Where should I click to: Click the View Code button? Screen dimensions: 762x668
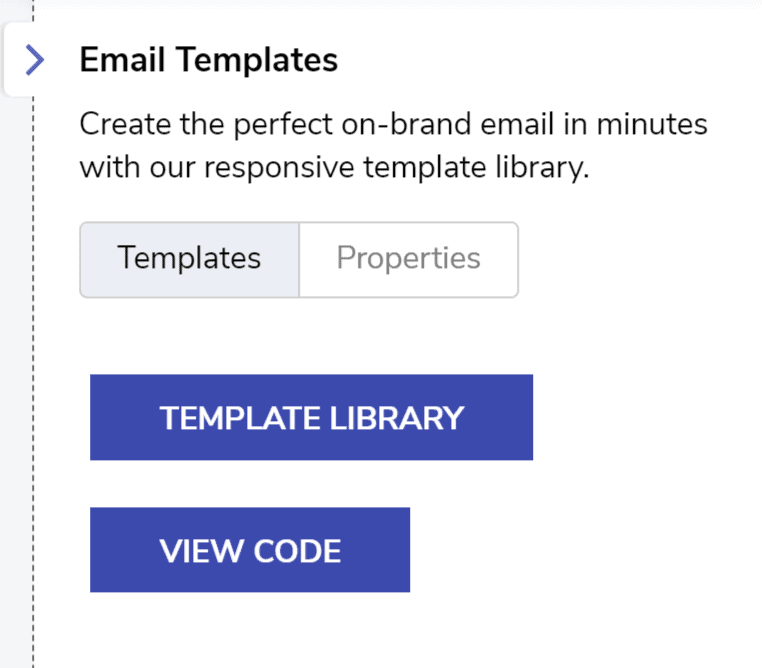(250, 550)
